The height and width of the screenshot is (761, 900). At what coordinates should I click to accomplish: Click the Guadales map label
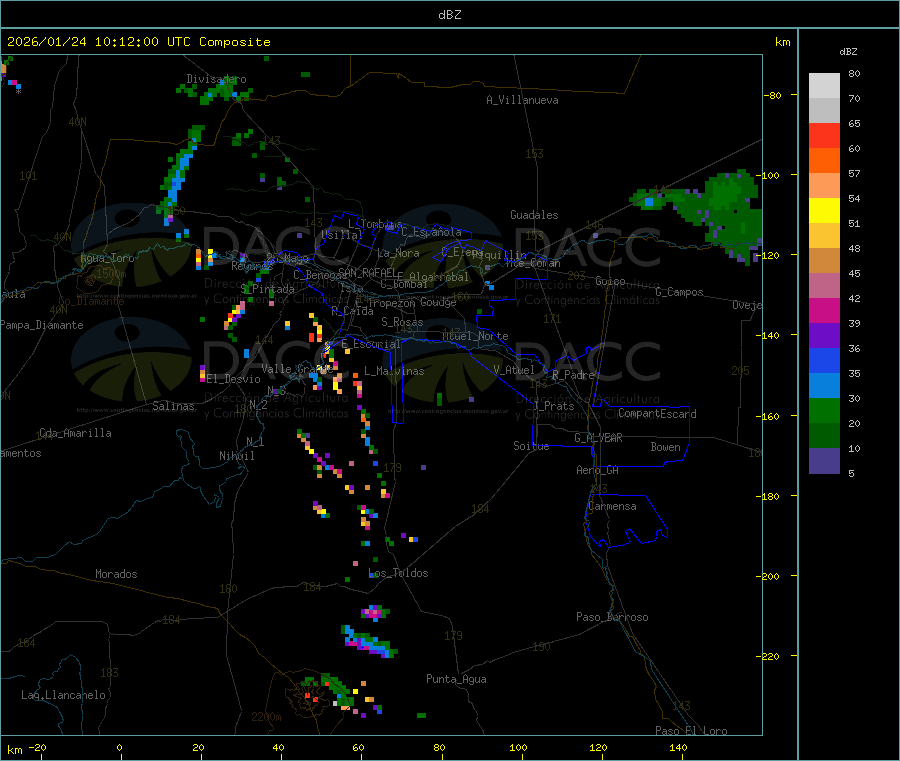tap(534, 215)
